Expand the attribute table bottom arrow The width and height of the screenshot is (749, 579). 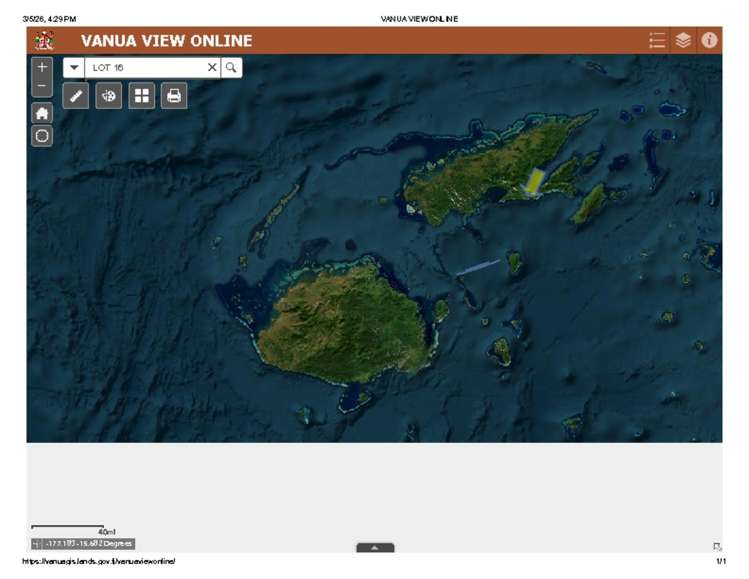(375, 547)
